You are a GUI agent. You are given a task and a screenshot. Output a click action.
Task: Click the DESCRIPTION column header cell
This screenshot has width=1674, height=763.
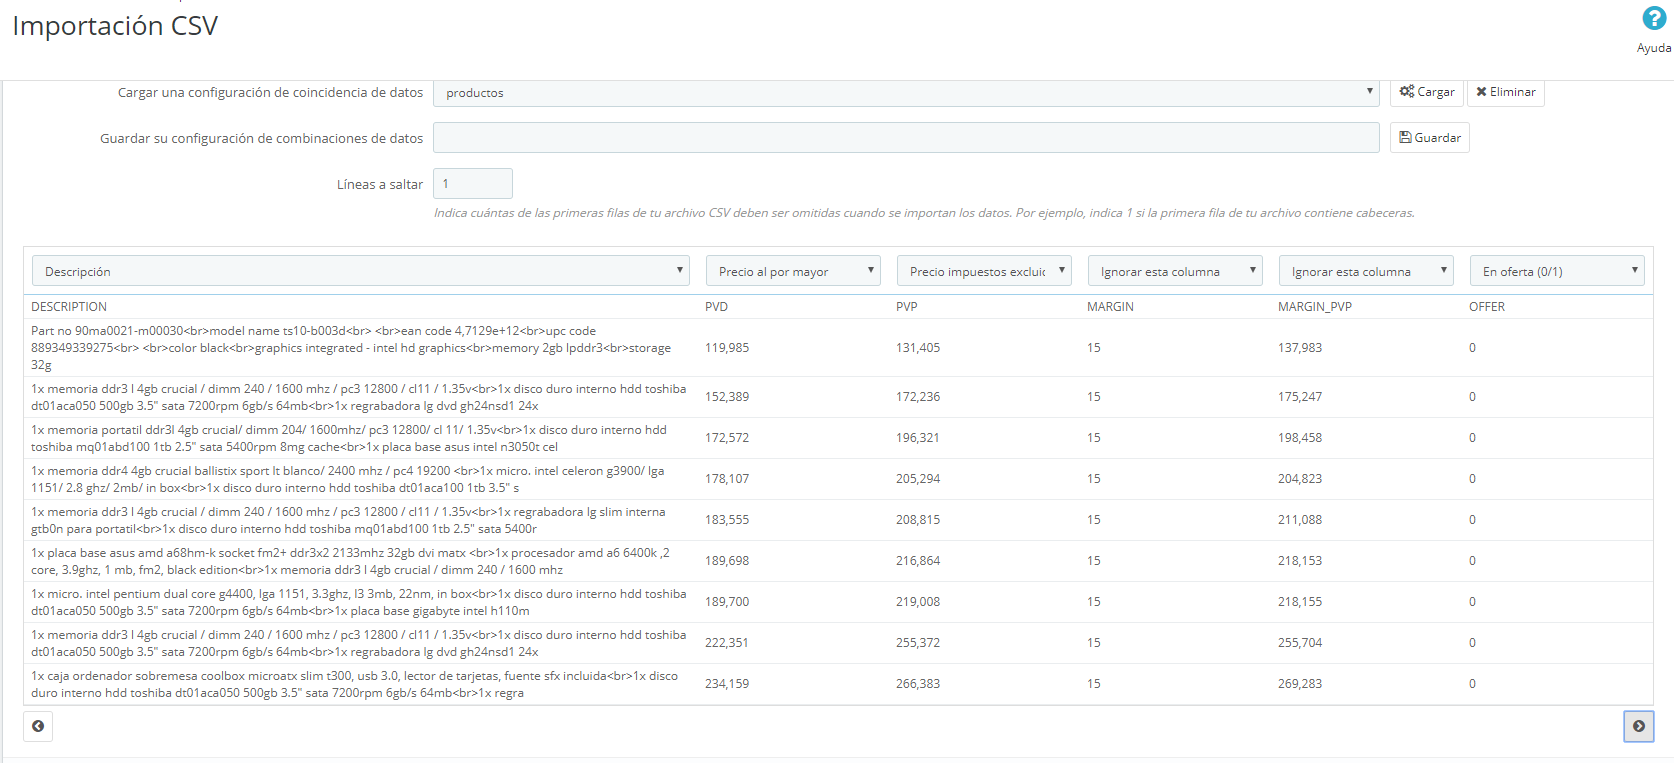(x=69, y=307)
